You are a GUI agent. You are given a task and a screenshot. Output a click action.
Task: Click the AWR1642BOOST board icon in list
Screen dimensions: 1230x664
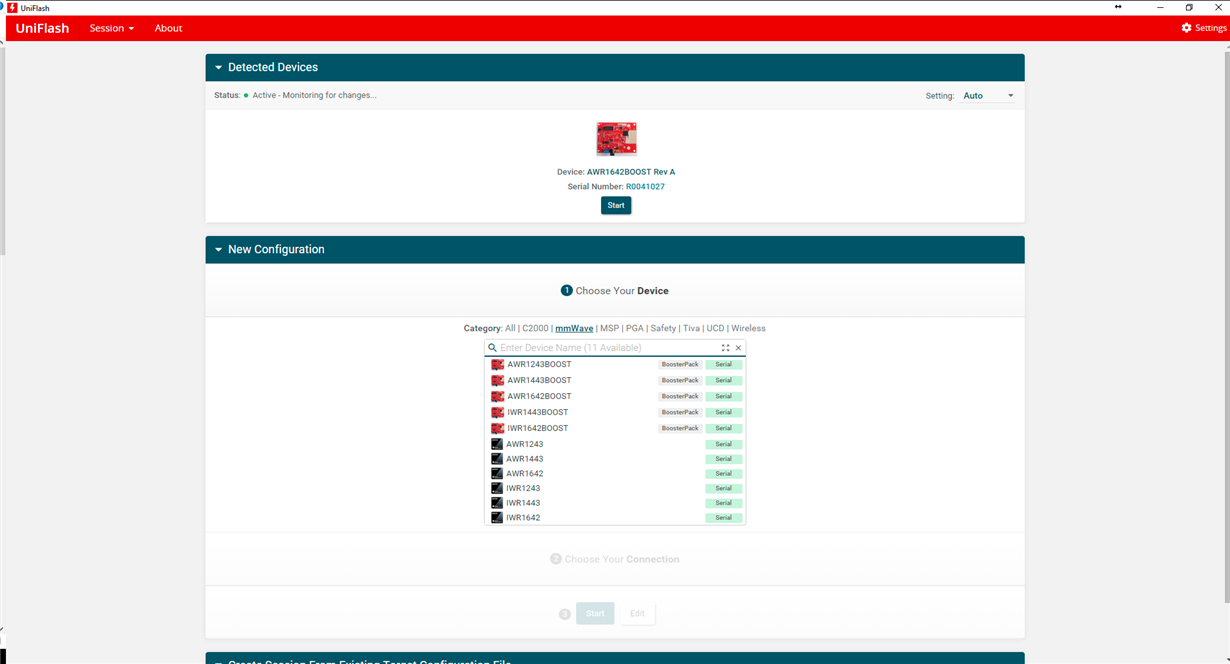point(497,396)
